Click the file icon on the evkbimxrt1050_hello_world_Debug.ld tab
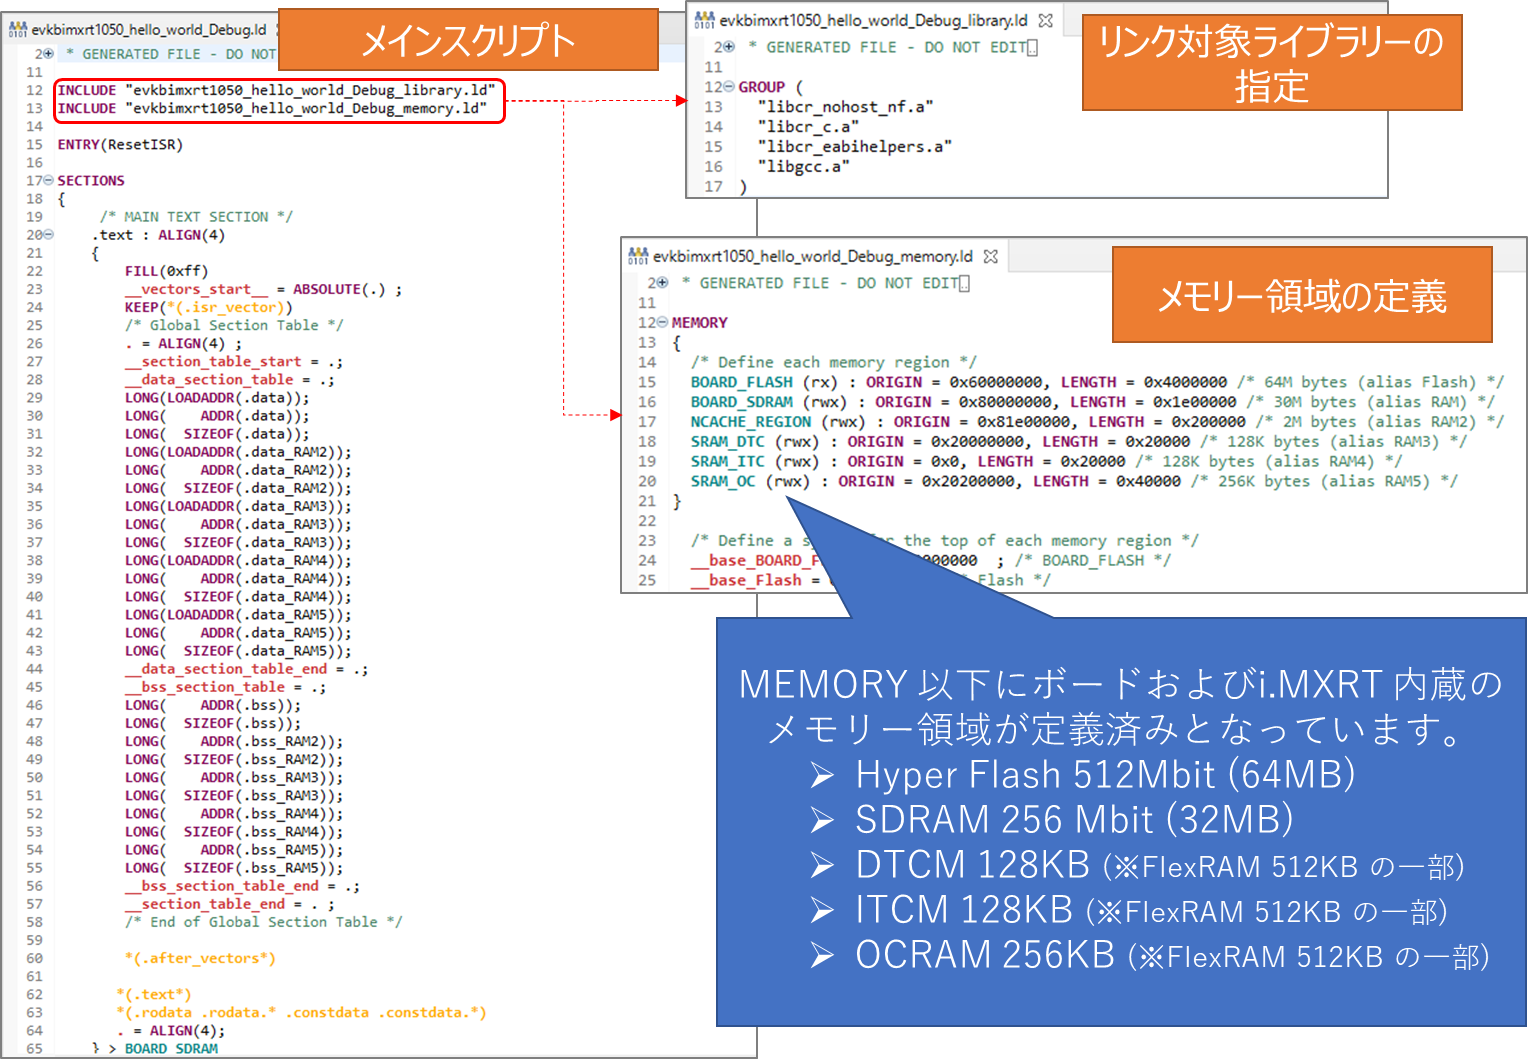 pos(18,29)
